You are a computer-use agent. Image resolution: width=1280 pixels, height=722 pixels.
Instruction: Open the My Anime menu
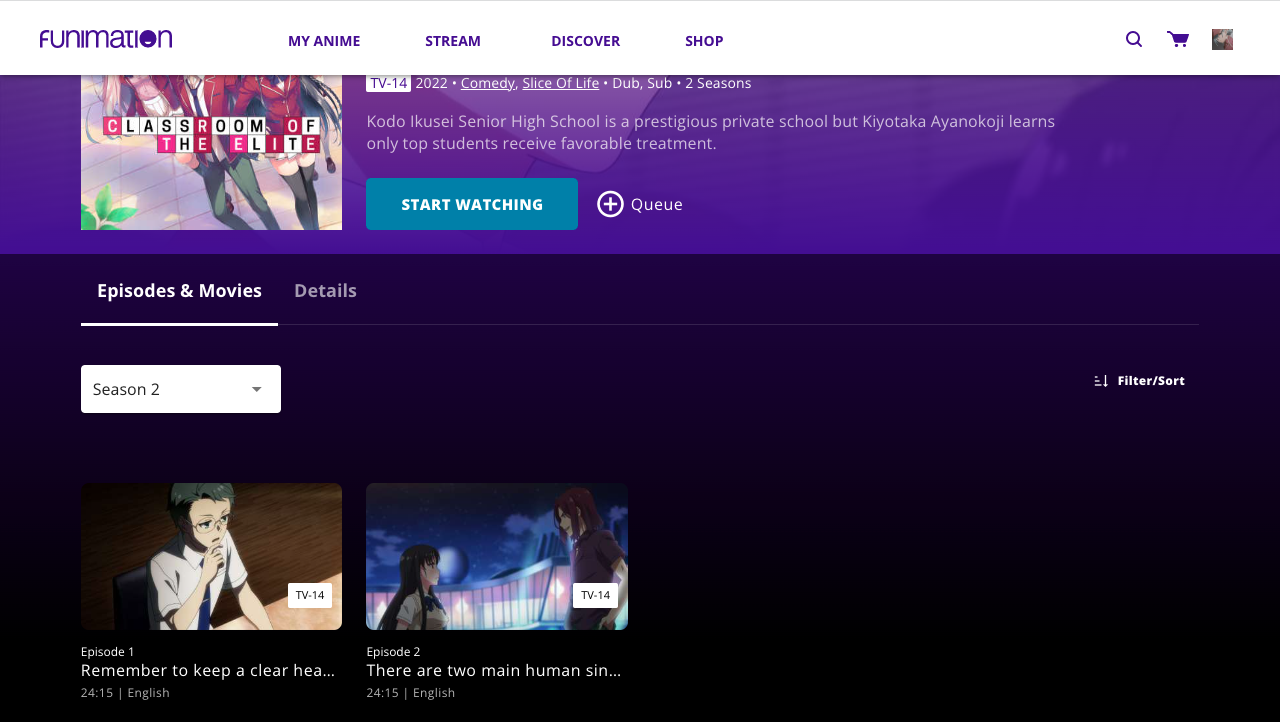(324, 41)
